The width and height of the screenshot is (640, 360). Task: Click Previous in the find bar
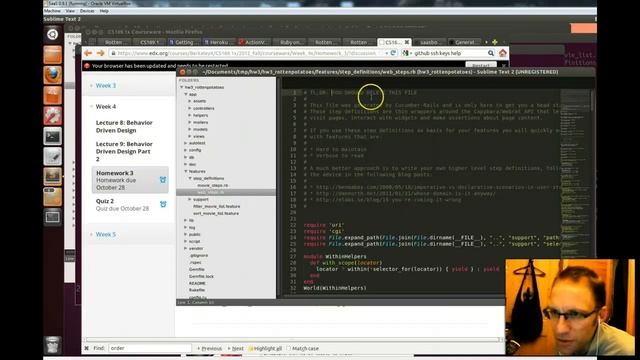click(x=209, y=349)
